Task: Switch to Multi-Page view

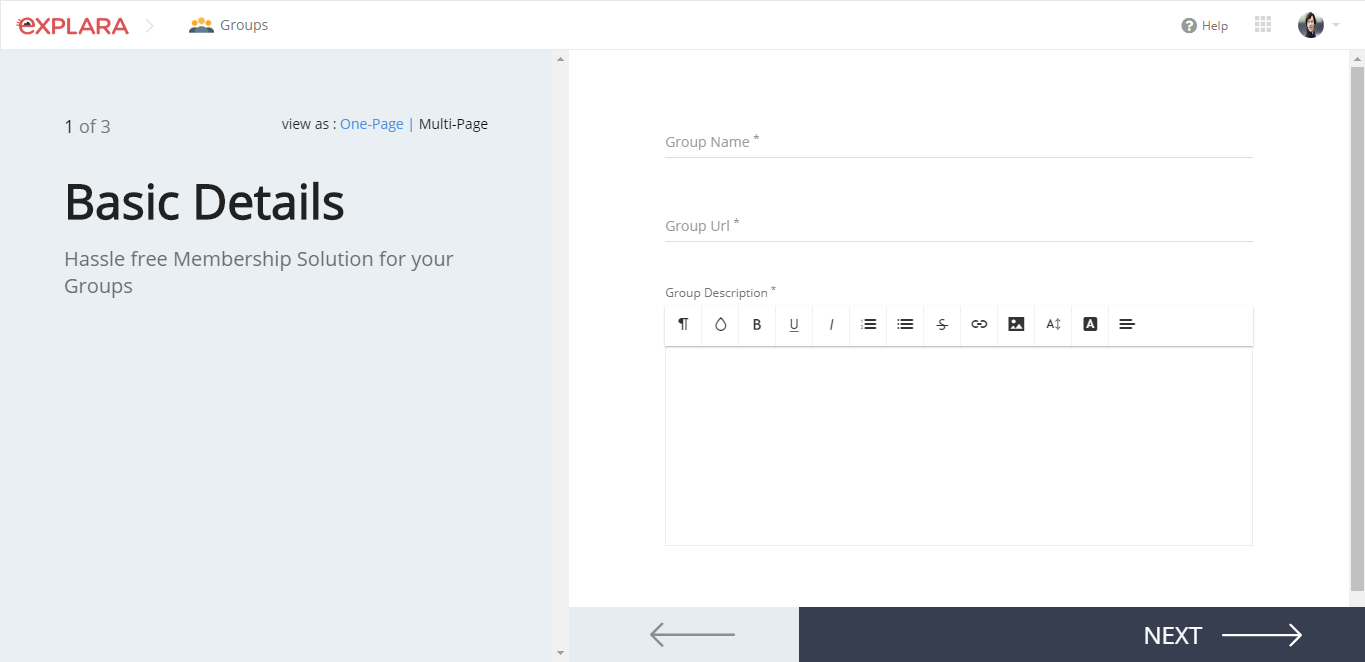Action: pyautogui.click(x=453, y=124)
